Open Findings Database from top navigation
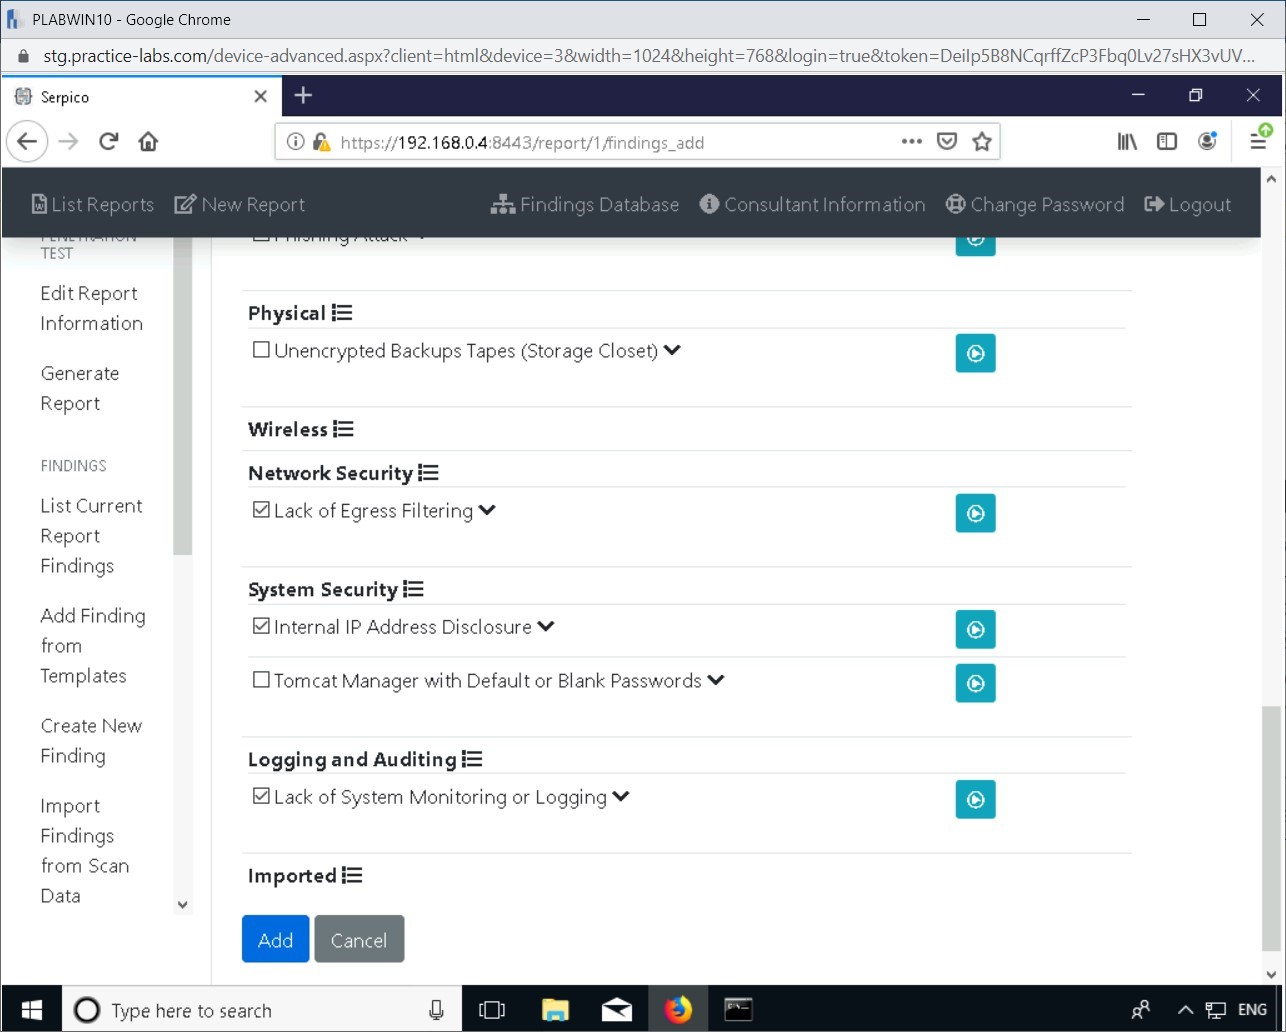The image size is (1286, 1032). (x=585, y=204)
